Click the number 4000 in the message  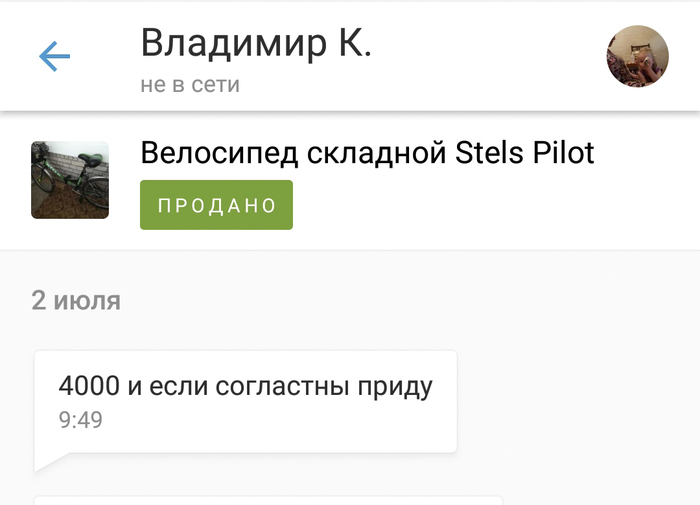(89, 386)
